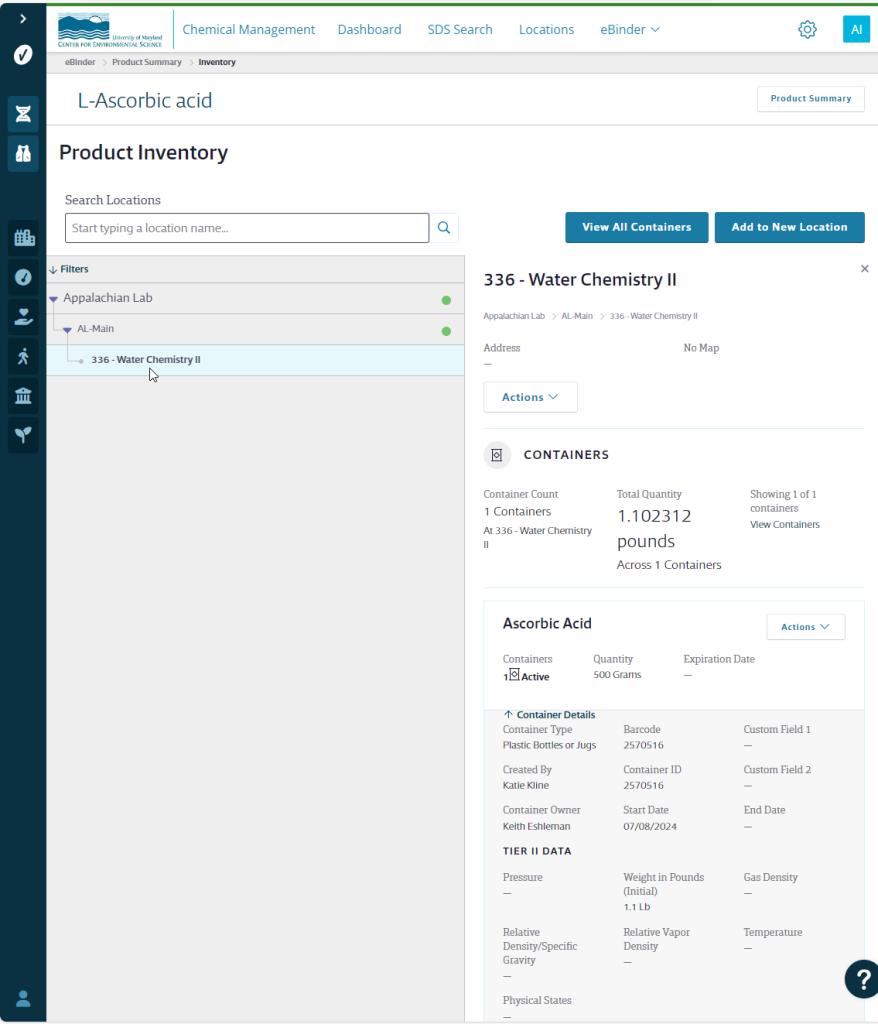878x1024 pixels.
Task: Click the Inventory breadcrumb
Action: [217, 62]
